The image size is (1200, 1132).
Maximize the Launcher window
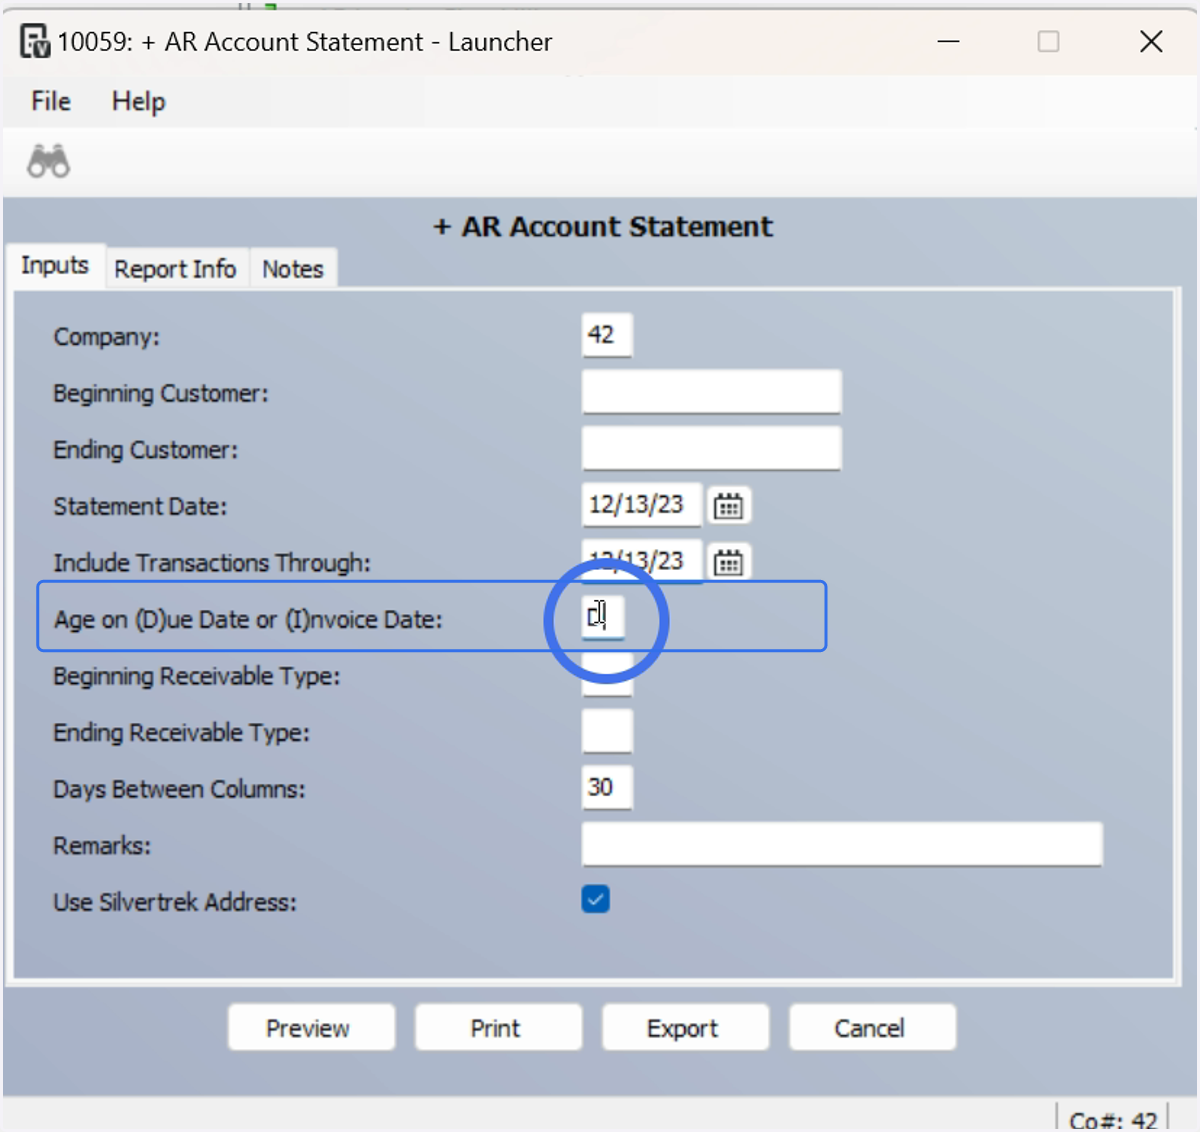coord(1048,42)
